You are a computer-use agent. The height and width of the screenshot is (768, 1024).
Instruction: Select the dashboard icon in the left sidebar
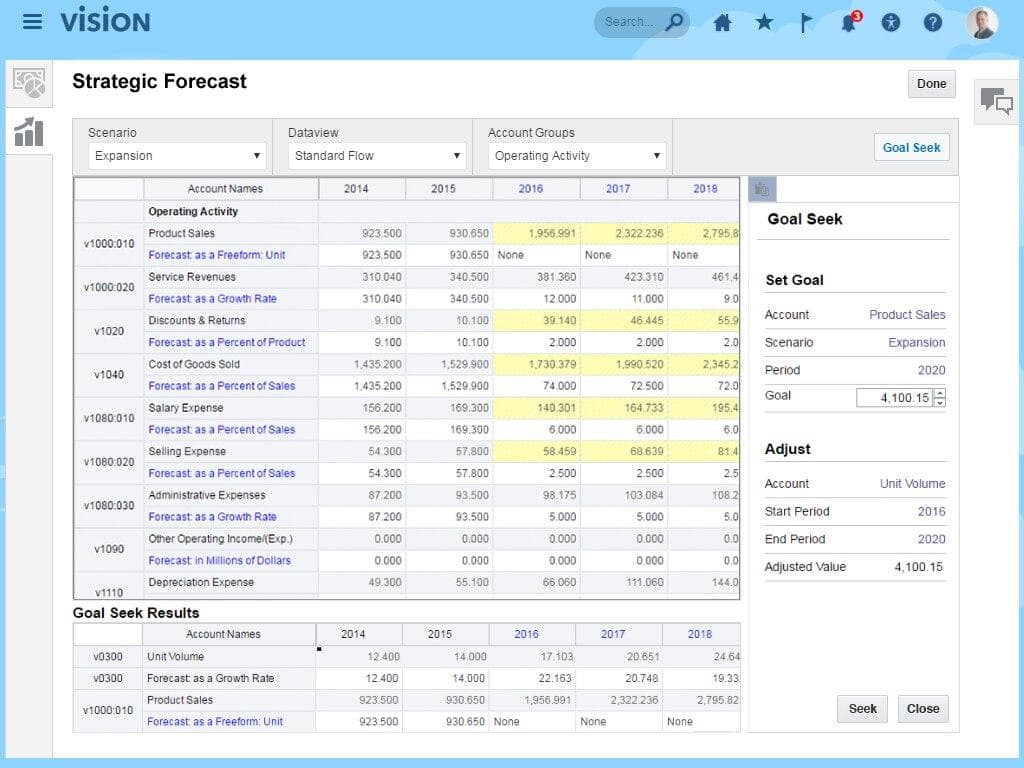pyautogui.click(x=28, y=84)
